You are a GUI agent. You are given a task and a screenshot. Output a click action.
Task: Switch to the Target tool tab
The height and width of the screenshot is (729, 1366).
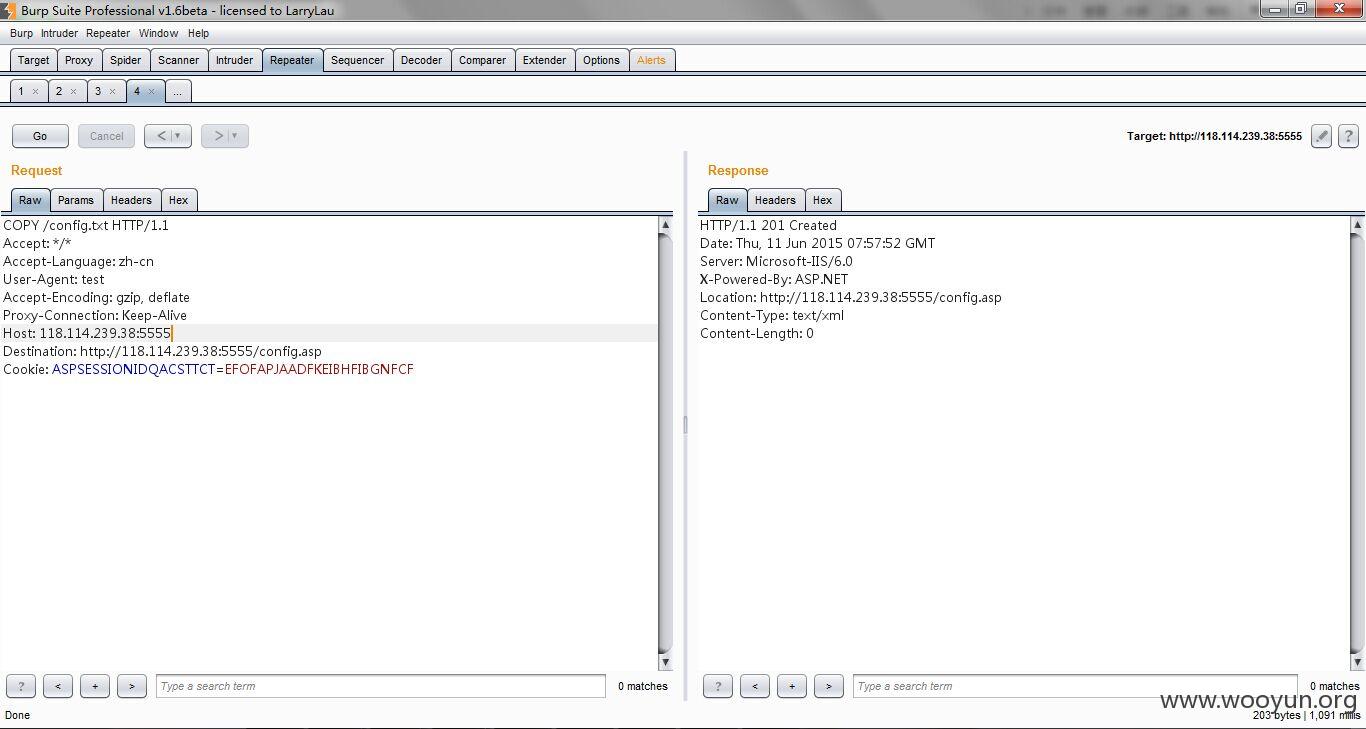click(34, 60)
